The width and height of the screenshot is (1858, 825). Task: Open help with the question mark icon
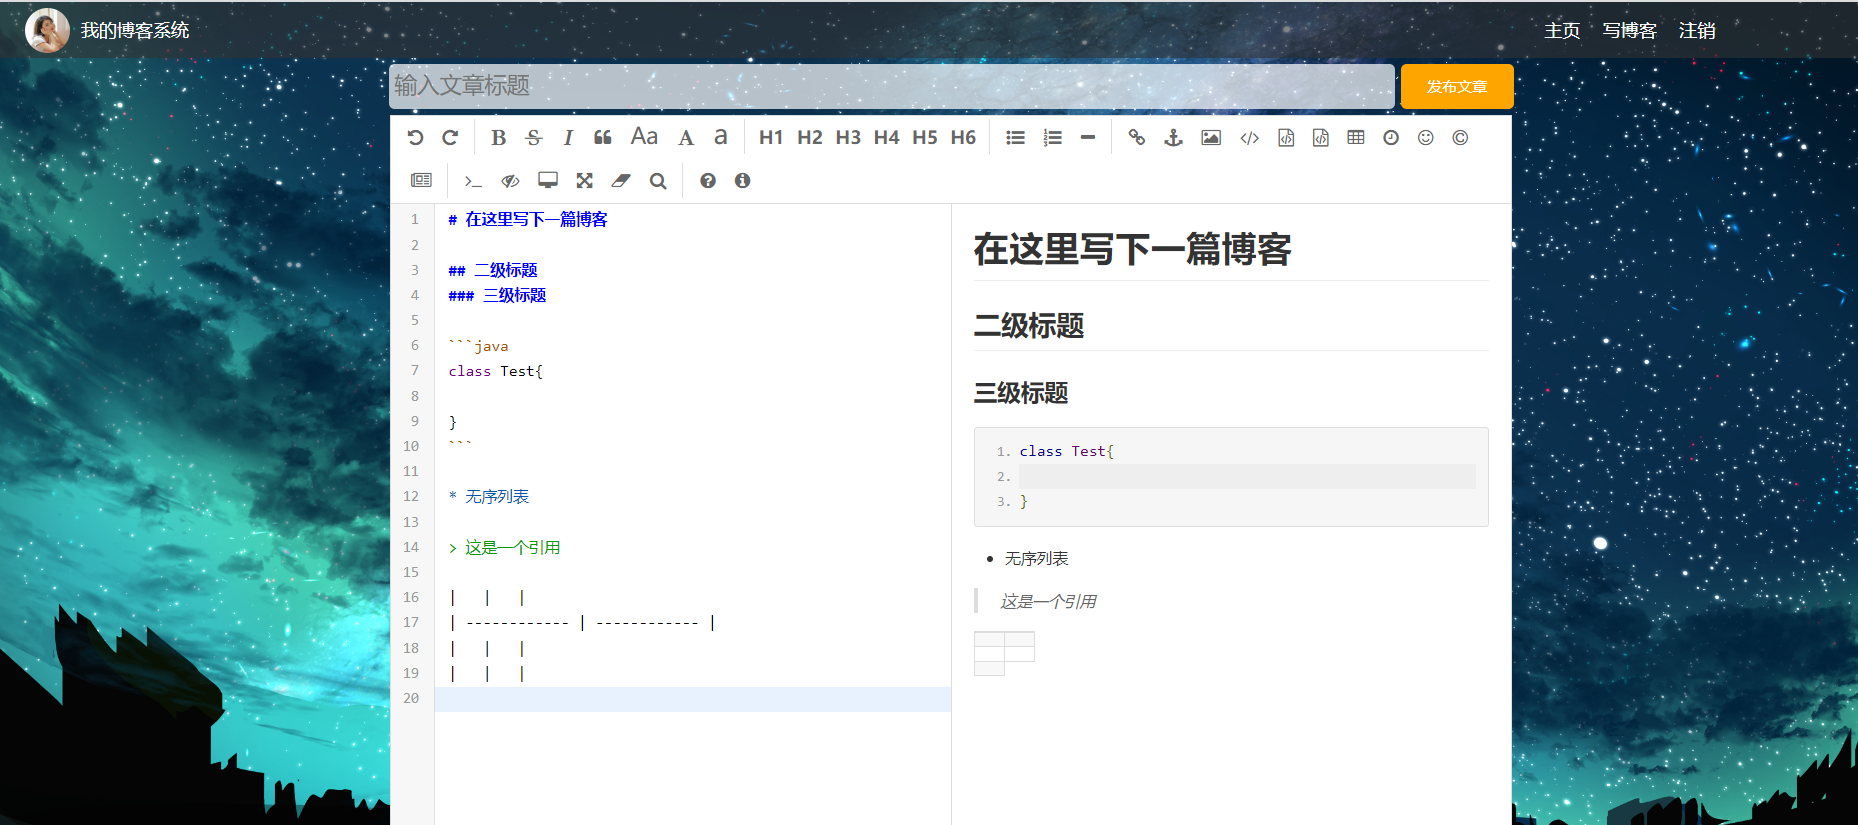coord(708,181)
